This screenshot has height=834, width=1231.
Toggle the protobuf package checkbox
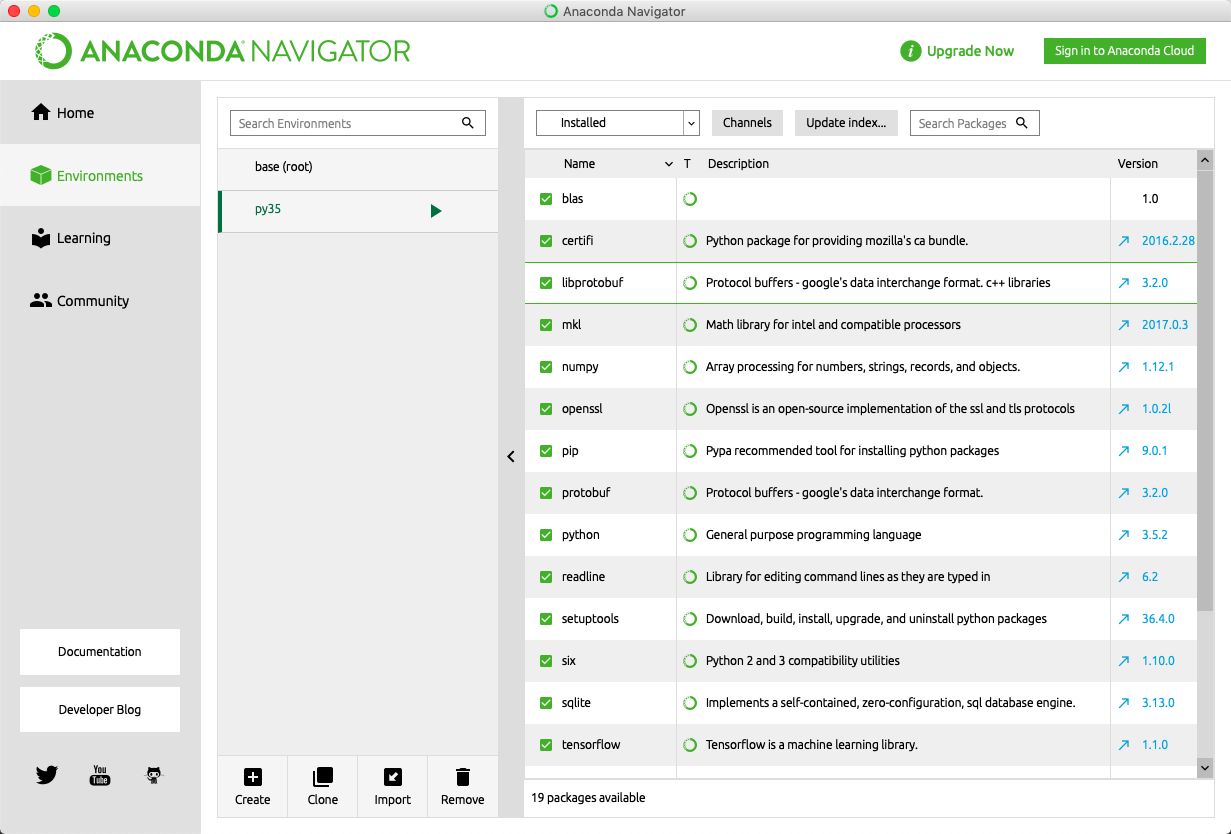(x=546, y=493)
